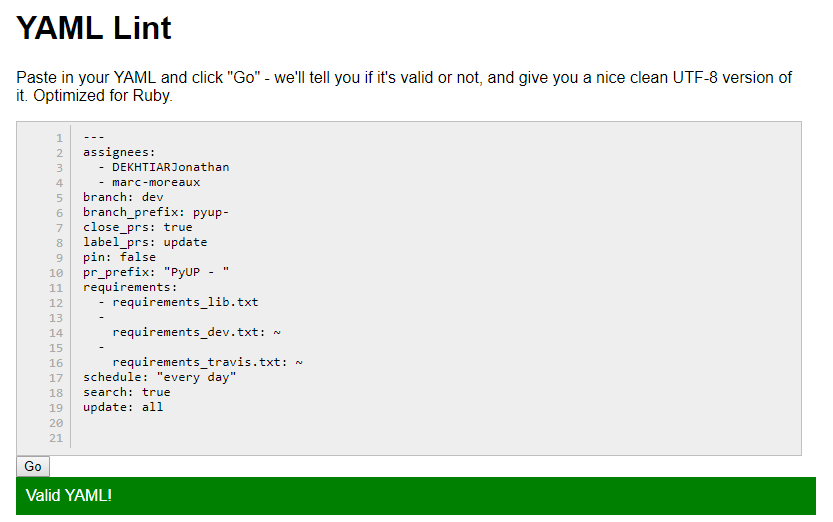
Task: Click the 'requirements_travis.txt: ~' line
Action: coord(207,362)
